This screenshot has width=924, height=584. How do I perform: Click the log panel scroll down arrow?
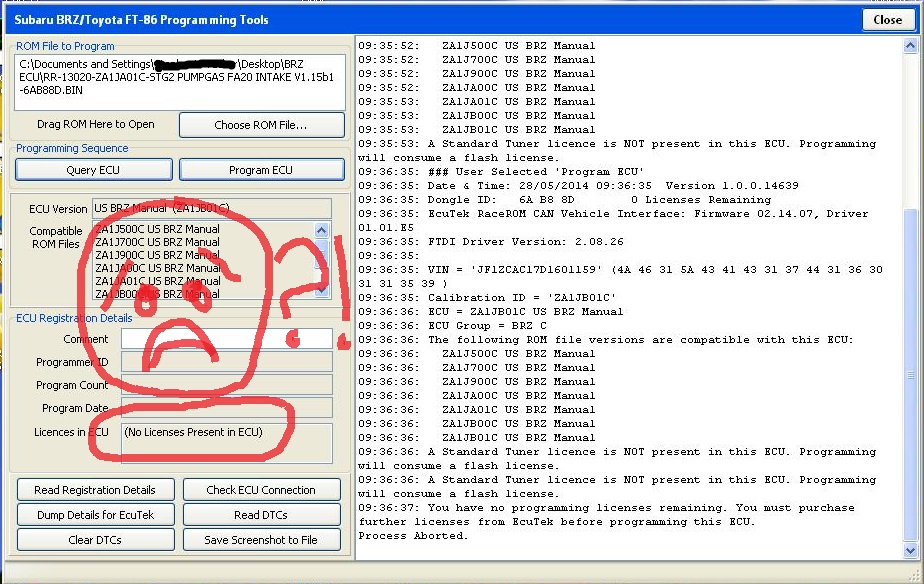click(911, 550)
